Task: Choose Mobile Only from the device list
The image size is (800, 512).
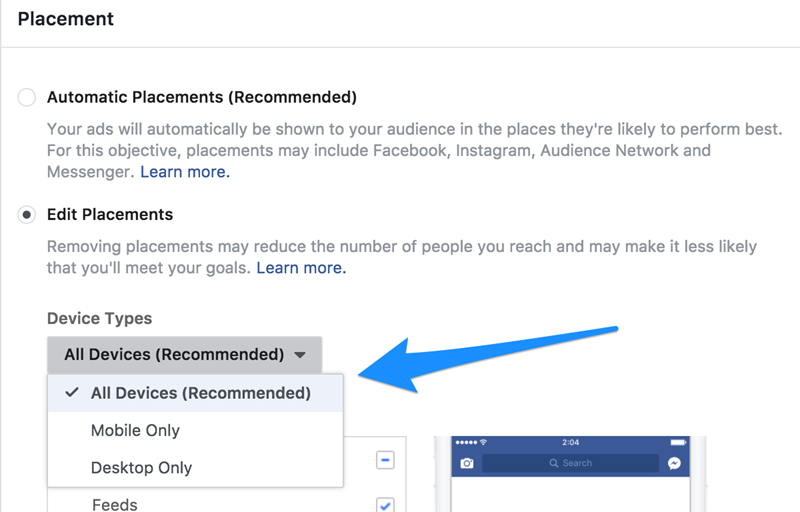Action: (135, 430)
